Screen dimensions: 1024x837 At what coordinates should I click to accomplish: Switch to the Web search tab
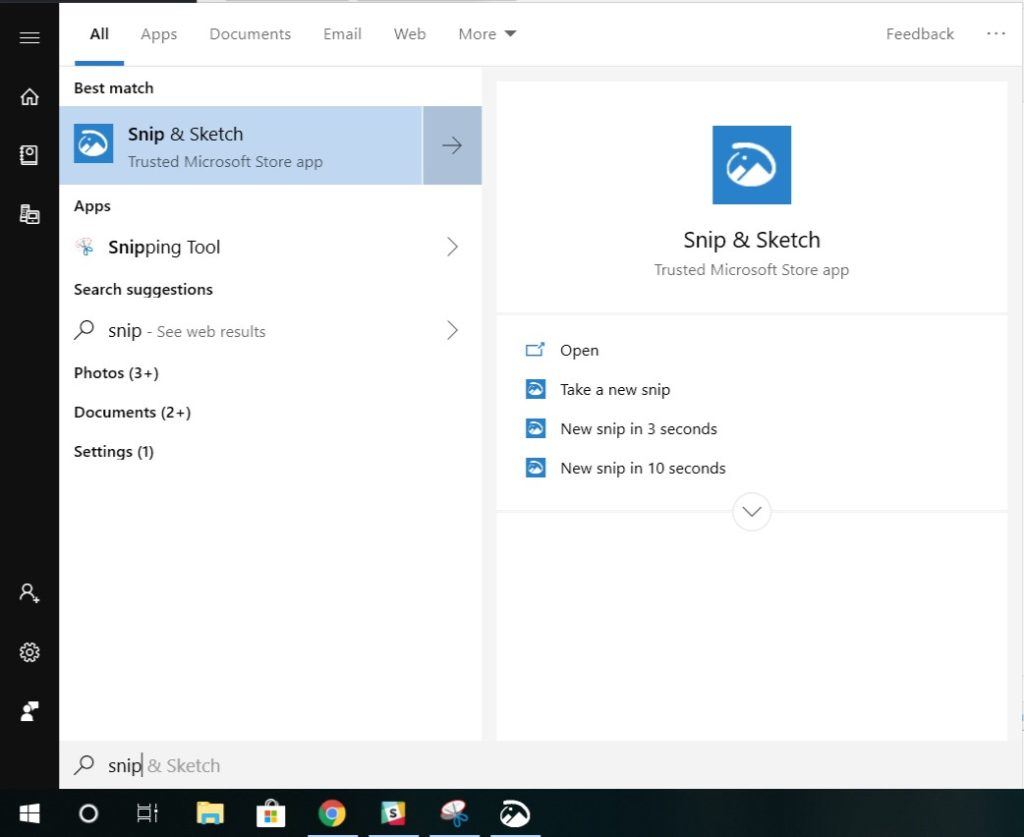(x=409, y=33)
